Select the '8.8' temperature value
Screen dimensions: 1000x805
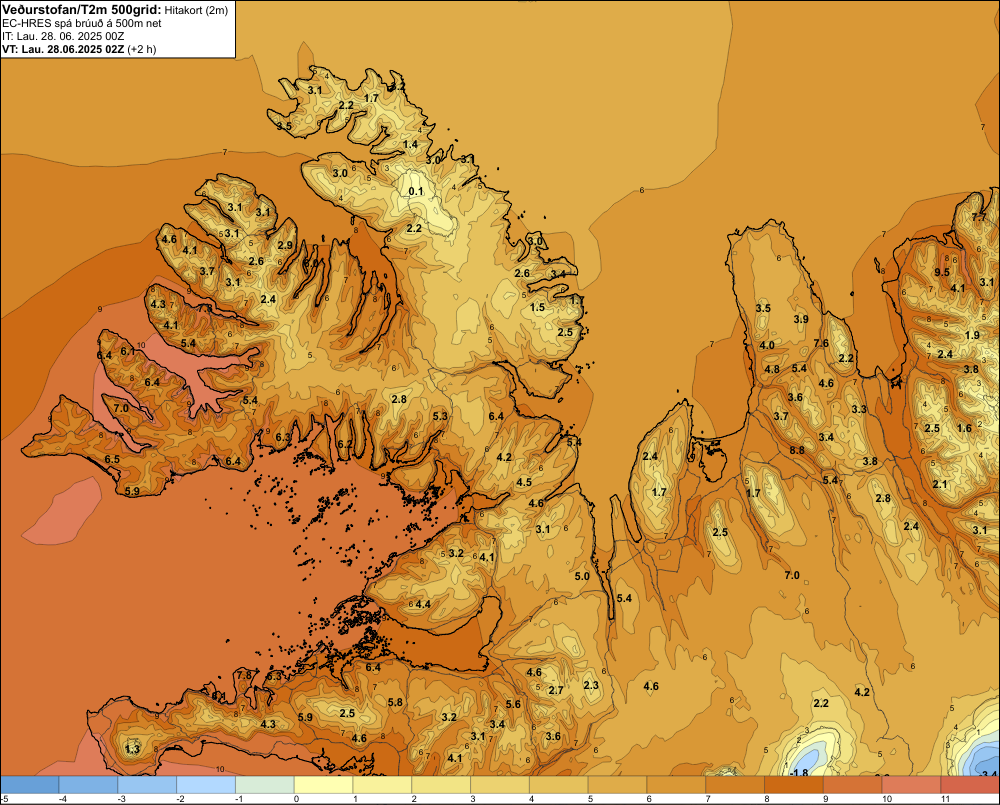point(797,450)
